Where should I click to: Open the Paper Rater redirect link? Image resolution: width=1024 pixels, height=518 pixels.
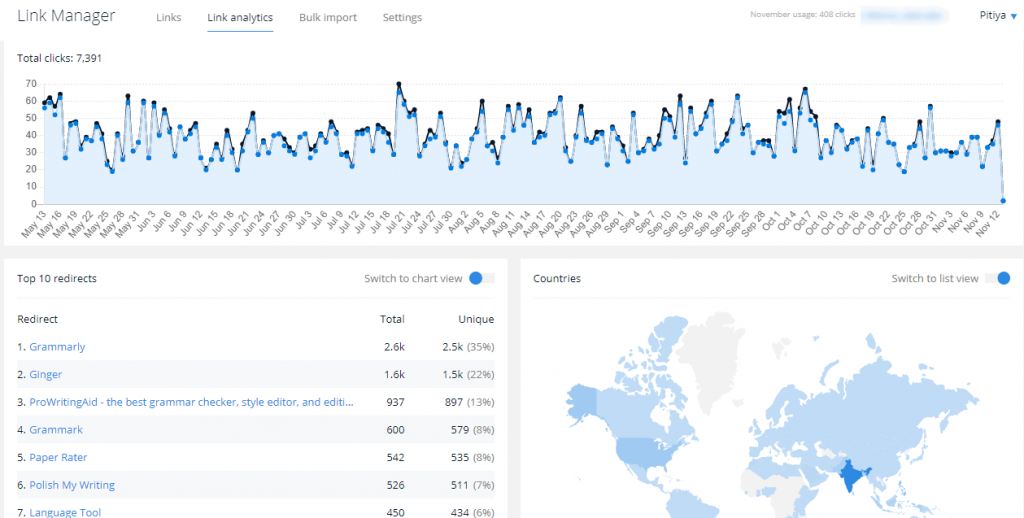point(58,457)
